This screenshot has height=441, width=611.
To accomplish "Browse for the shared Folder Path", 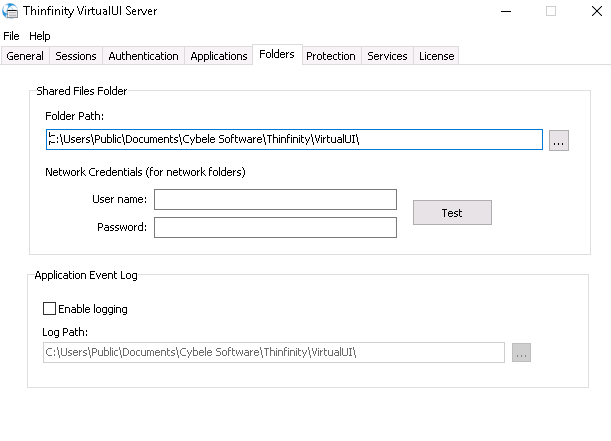I will (559, 141).
